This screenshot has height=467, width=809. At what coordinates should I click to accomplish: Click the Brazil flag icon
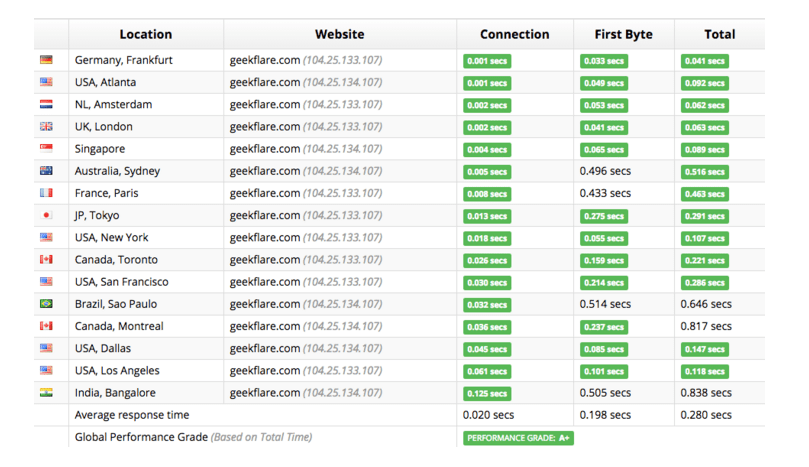[x=46, y=304]
